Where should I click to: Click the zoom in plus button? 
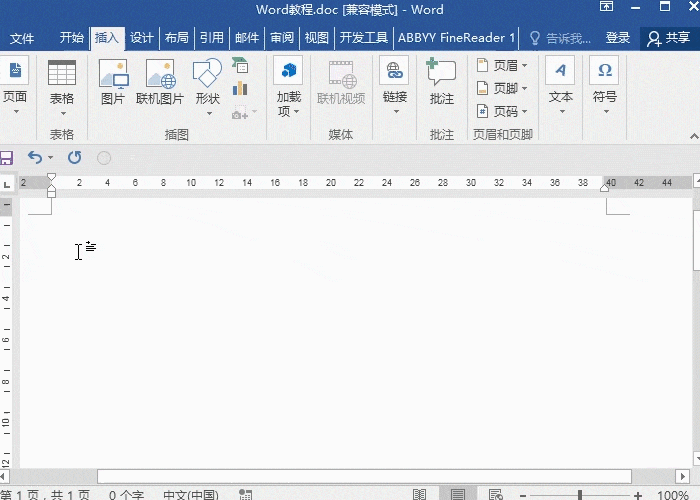click(x=638, y=495)
